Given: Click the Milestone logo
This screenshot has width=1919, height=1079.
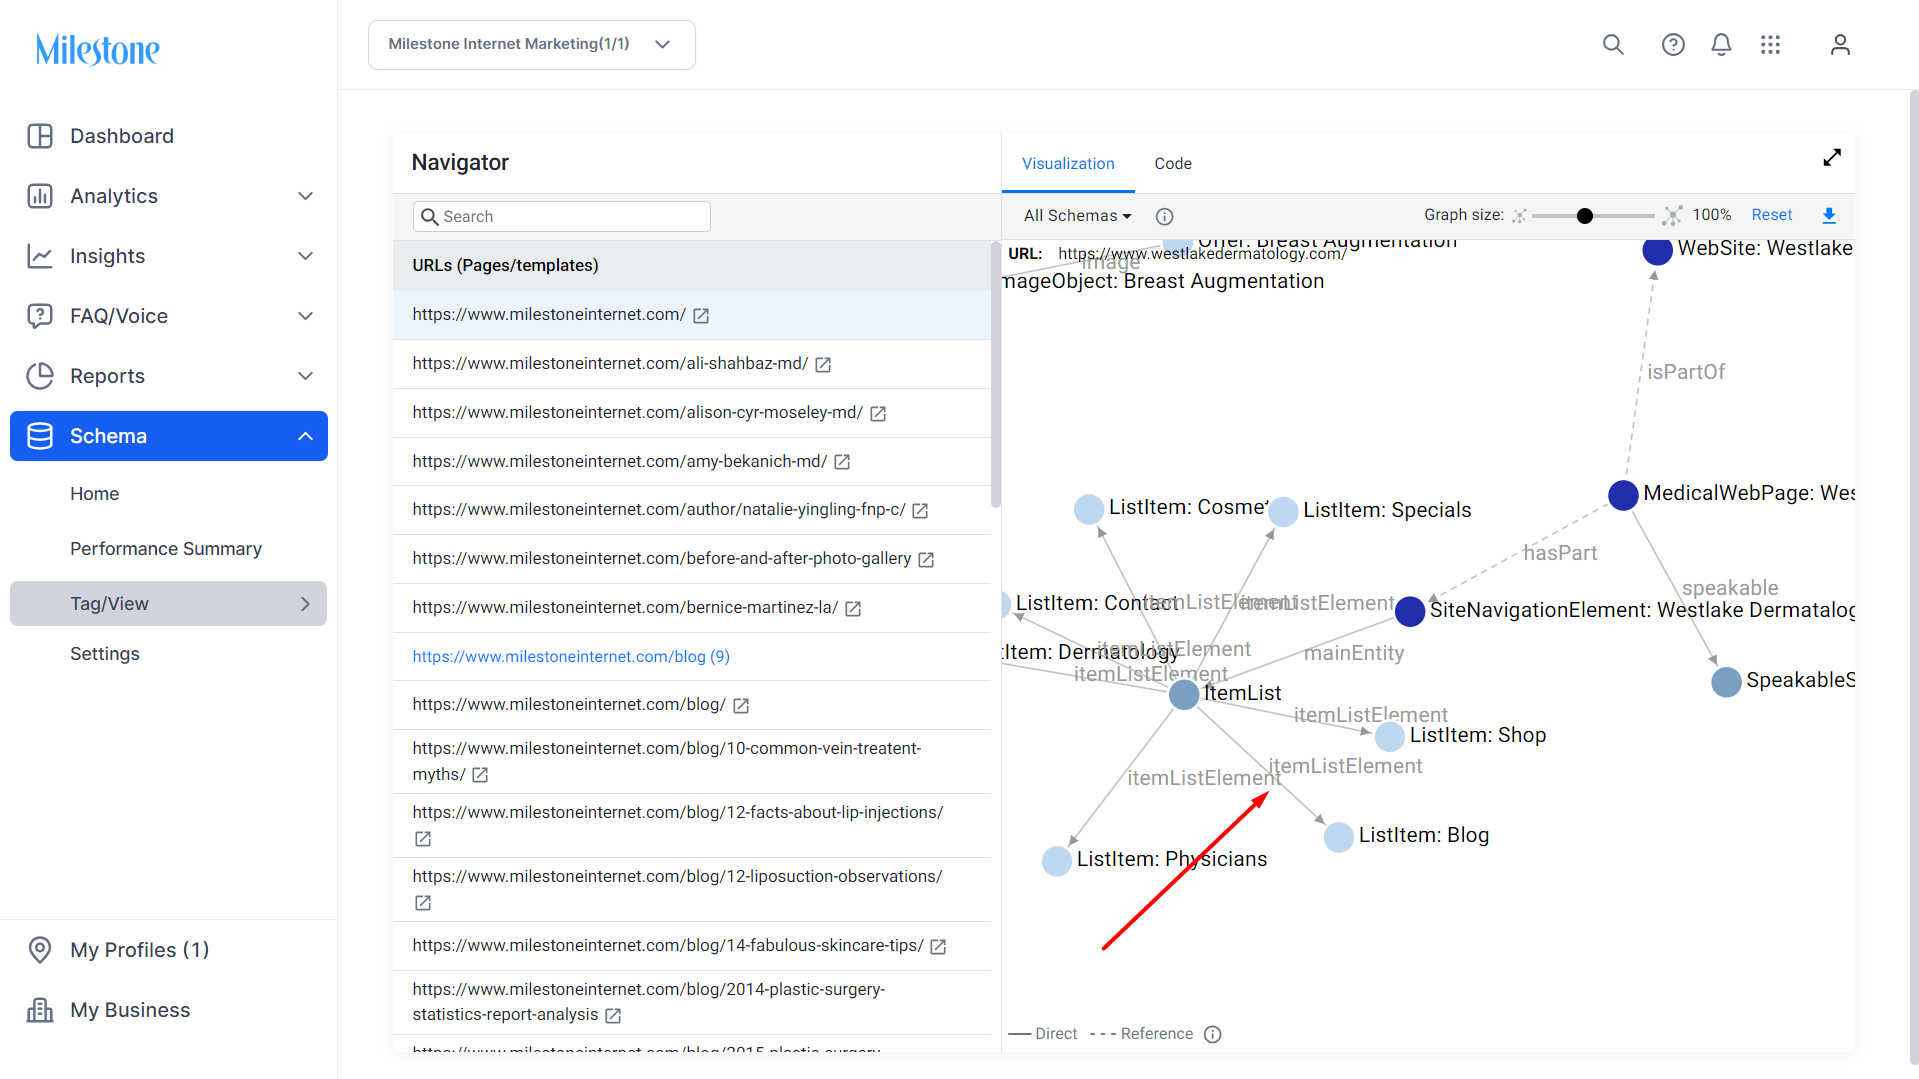Looking at the screenshot, I should click(97, 49).
